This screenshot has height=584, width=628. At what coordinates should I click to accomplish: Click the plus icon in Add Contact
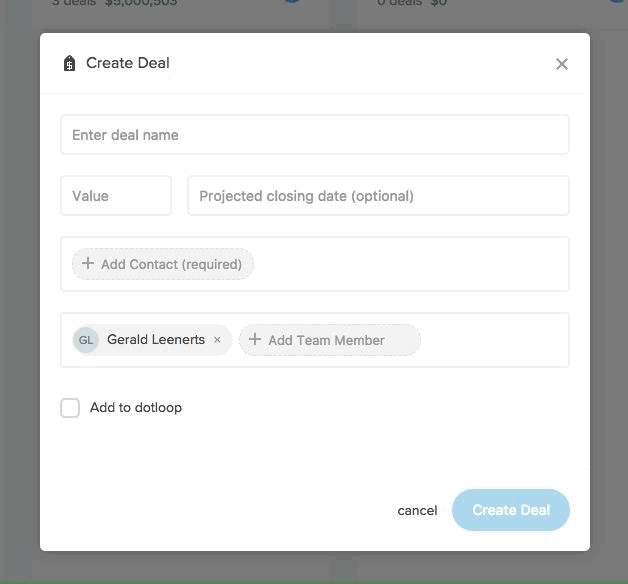click(88, 264)
